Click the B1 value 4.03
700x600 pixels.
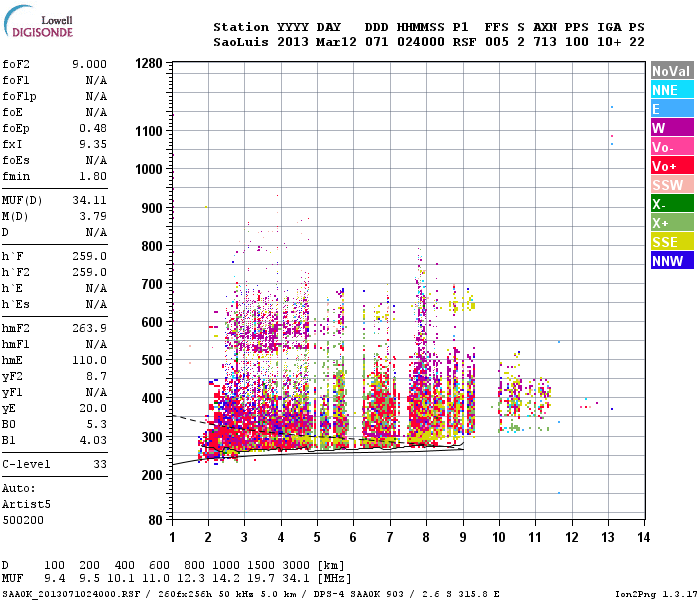[93, 441]
